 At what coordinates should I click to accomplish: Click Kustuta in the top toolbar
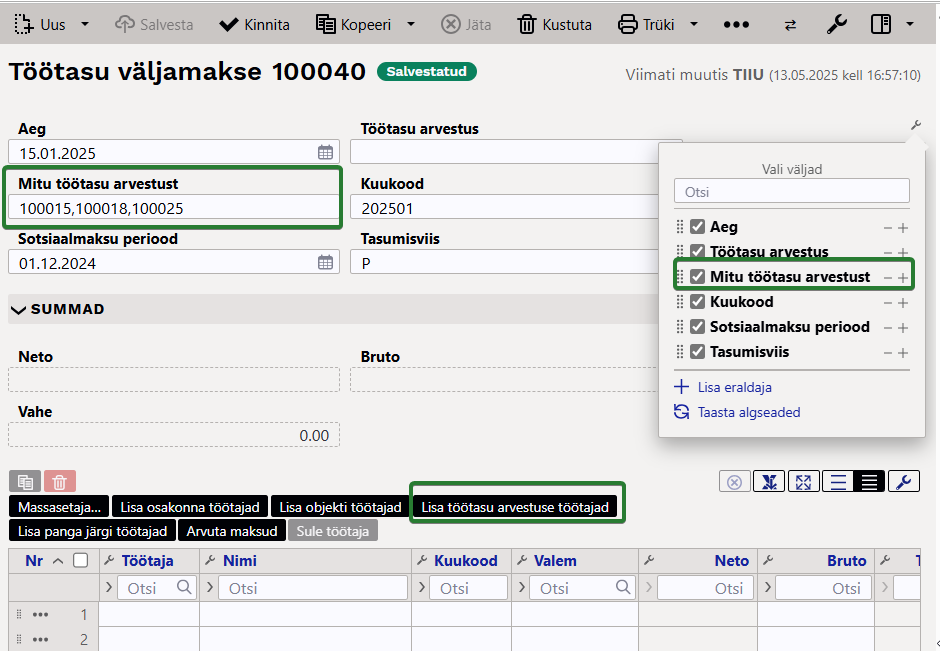[x=555, y=25]
